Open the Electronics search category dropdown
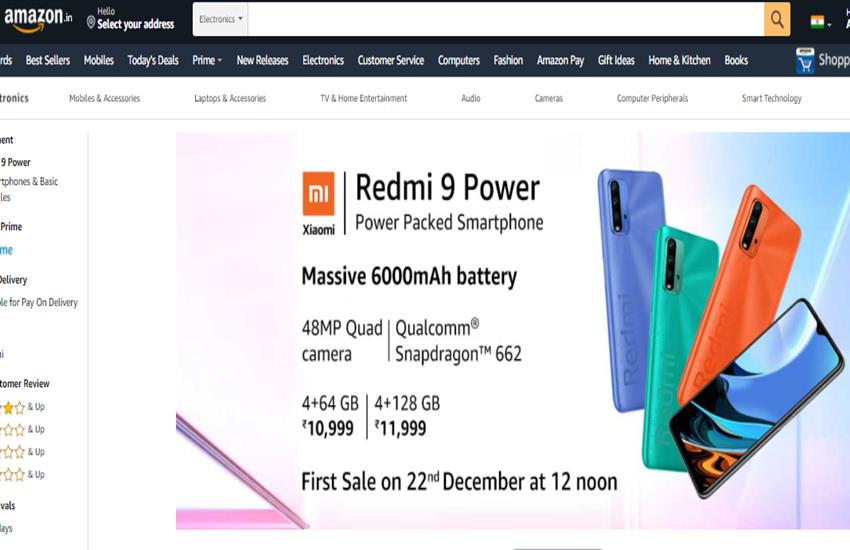 pyautogui.click(x=221, y=20)
